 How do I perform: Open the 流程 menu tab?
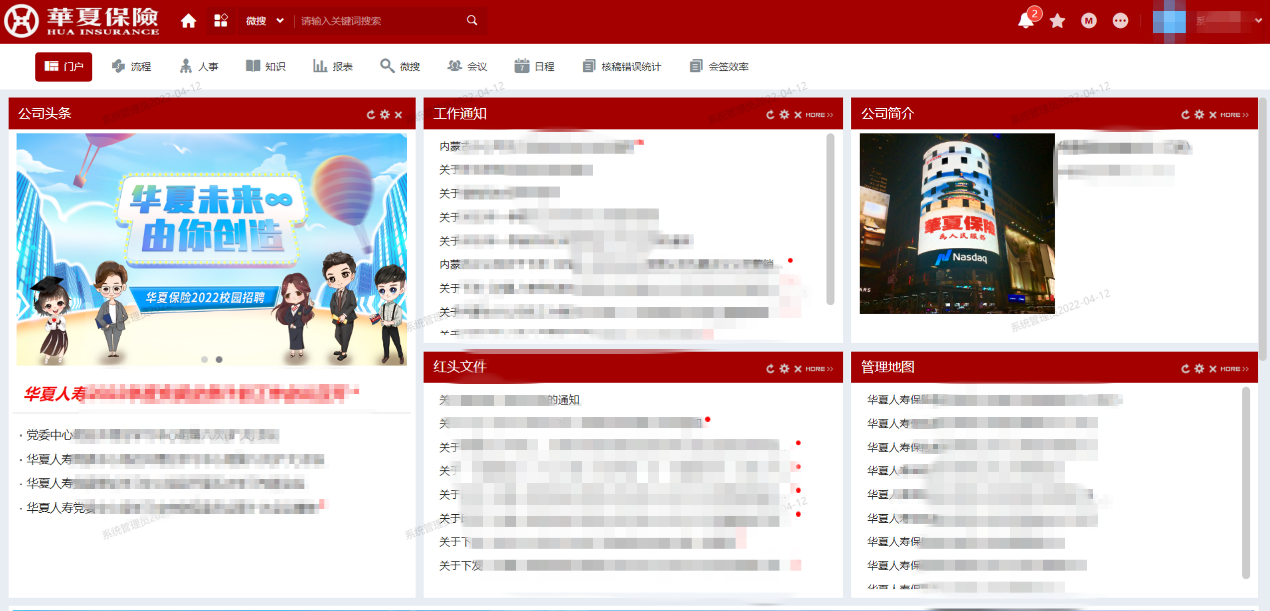coord(131,67)
